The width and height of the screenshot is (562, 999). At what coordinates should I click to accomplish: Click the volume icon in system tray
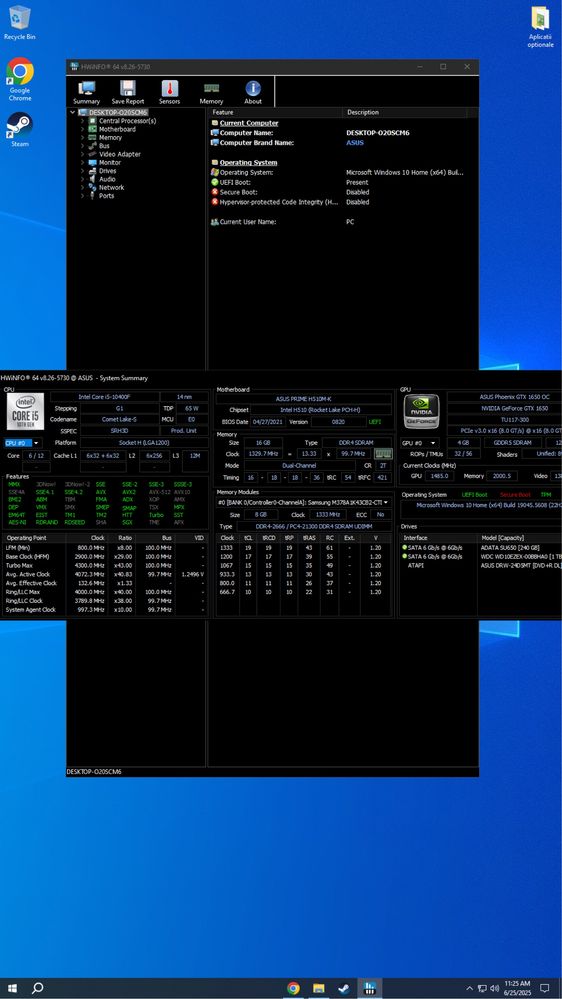point(494,989)
